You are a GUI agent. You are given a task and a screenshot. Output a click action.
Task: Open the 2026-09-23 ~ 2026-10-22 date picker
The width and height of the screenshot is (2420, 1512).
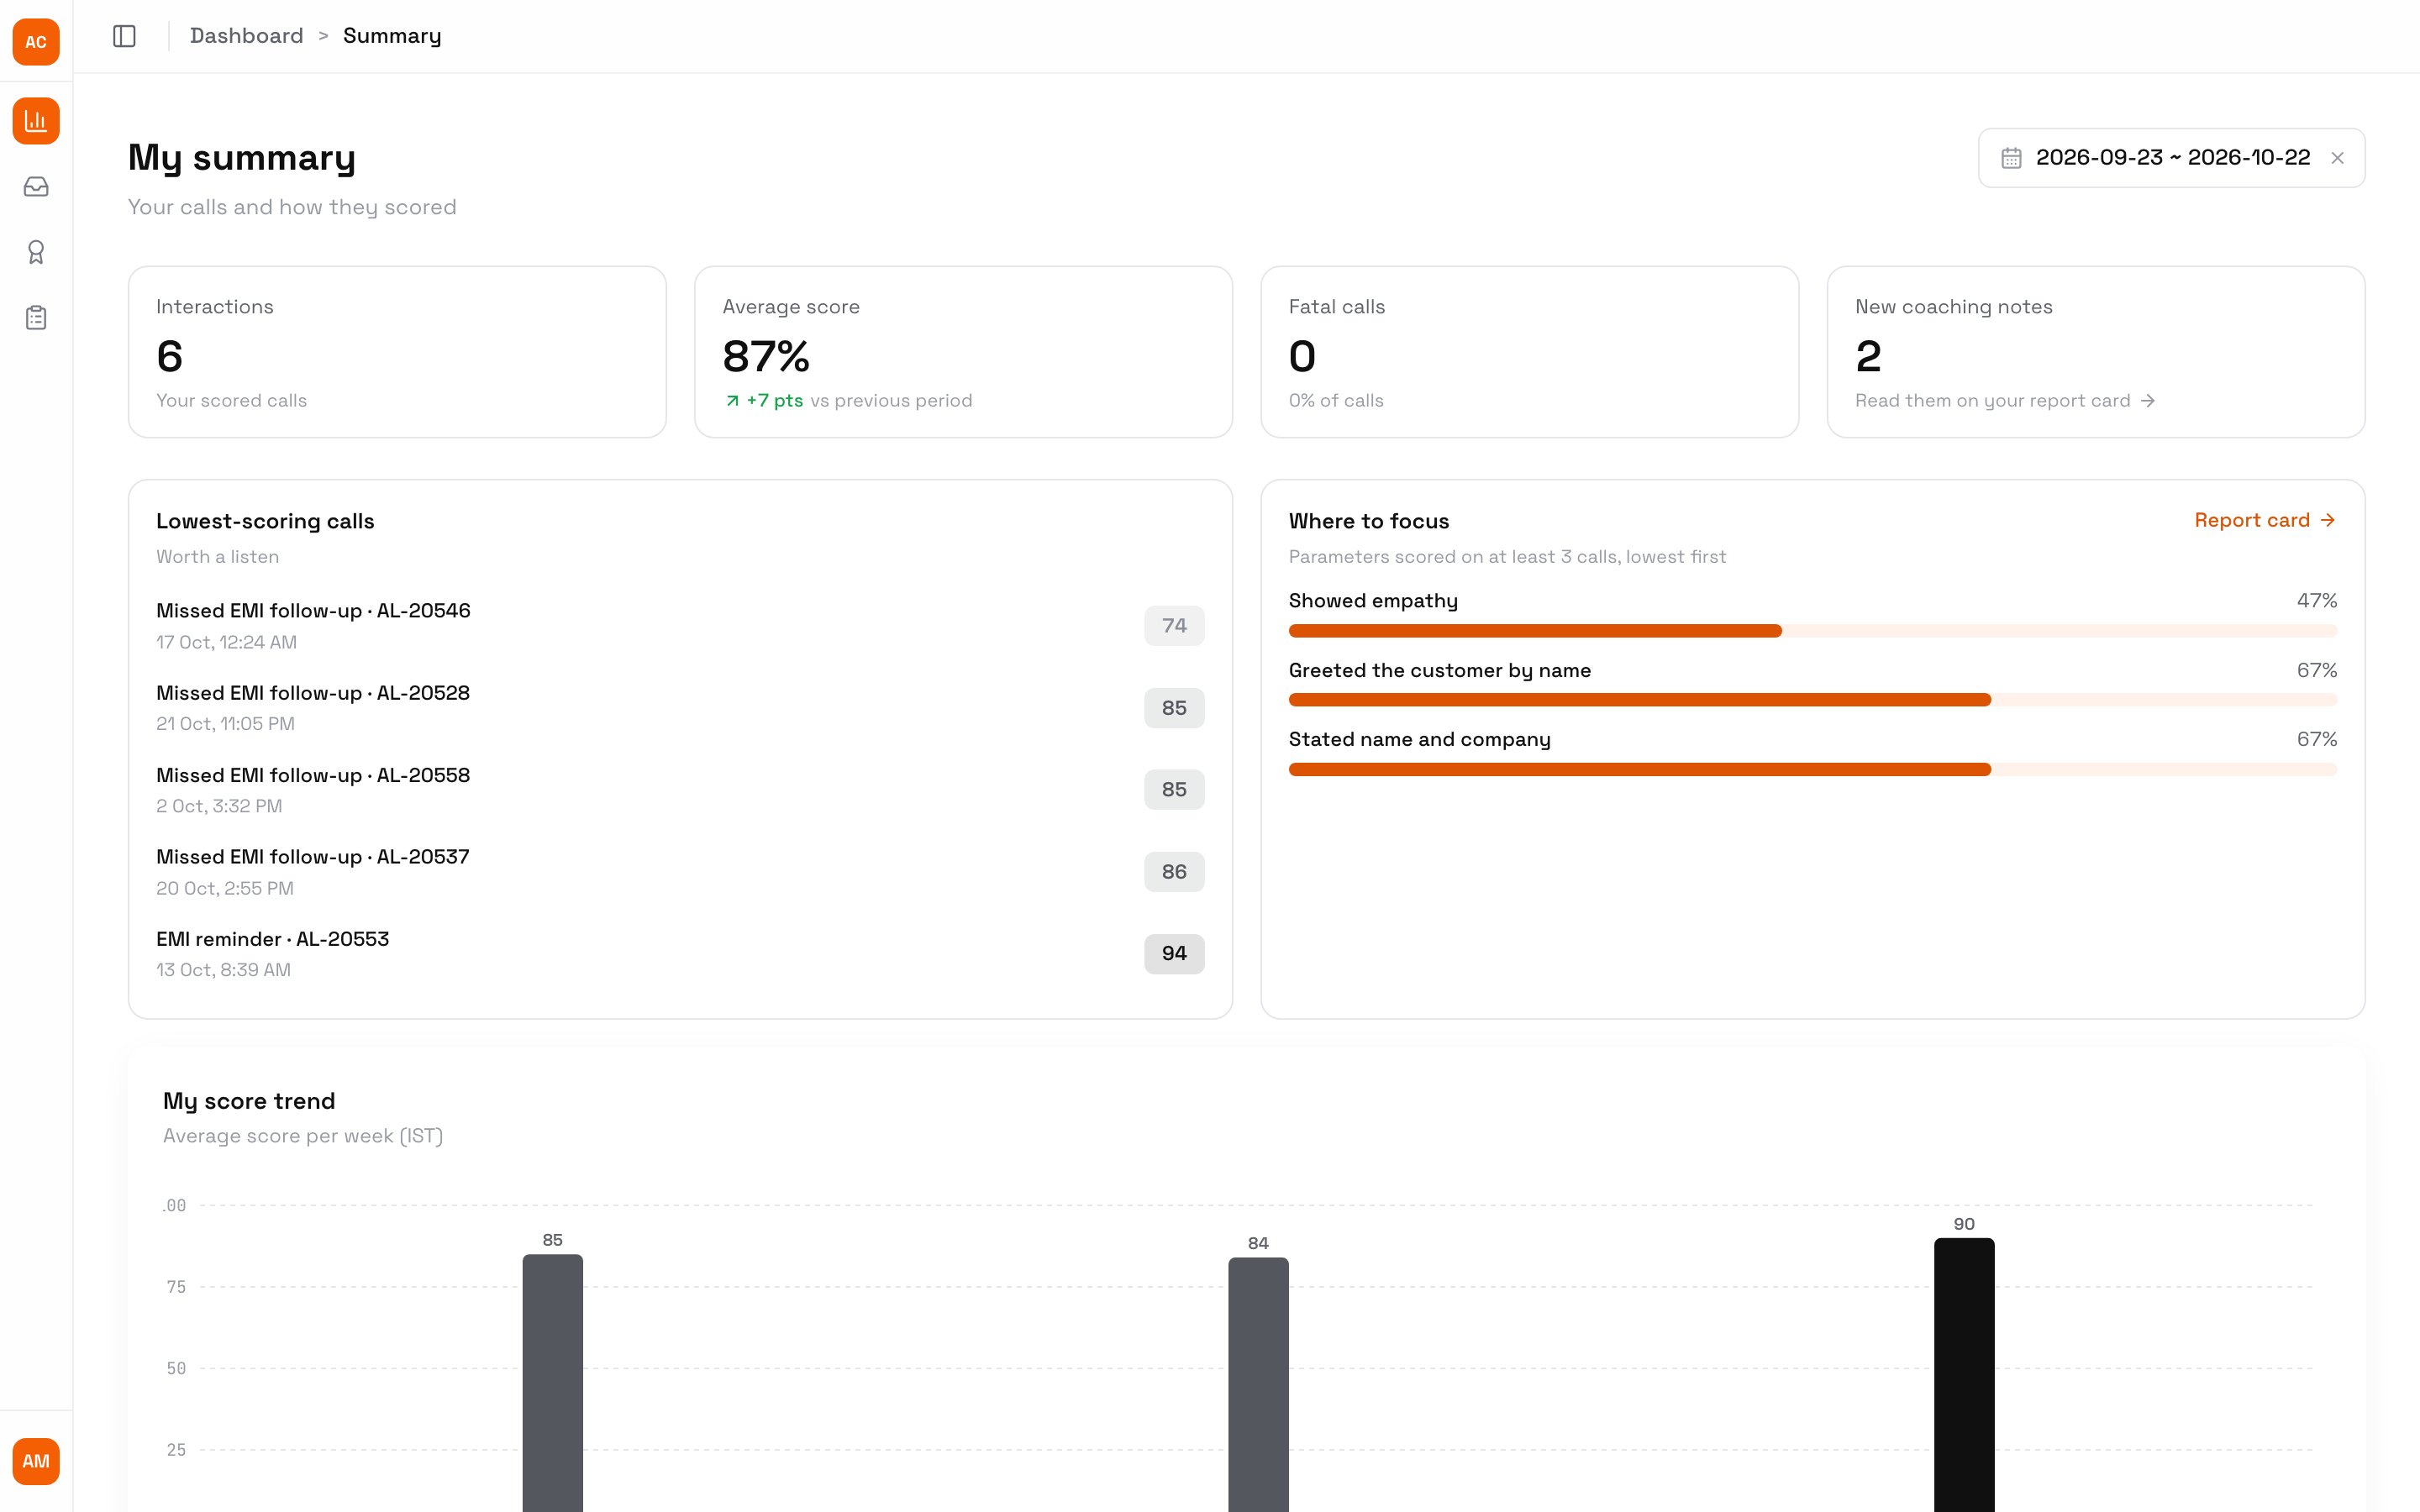tap(2171, 158)
